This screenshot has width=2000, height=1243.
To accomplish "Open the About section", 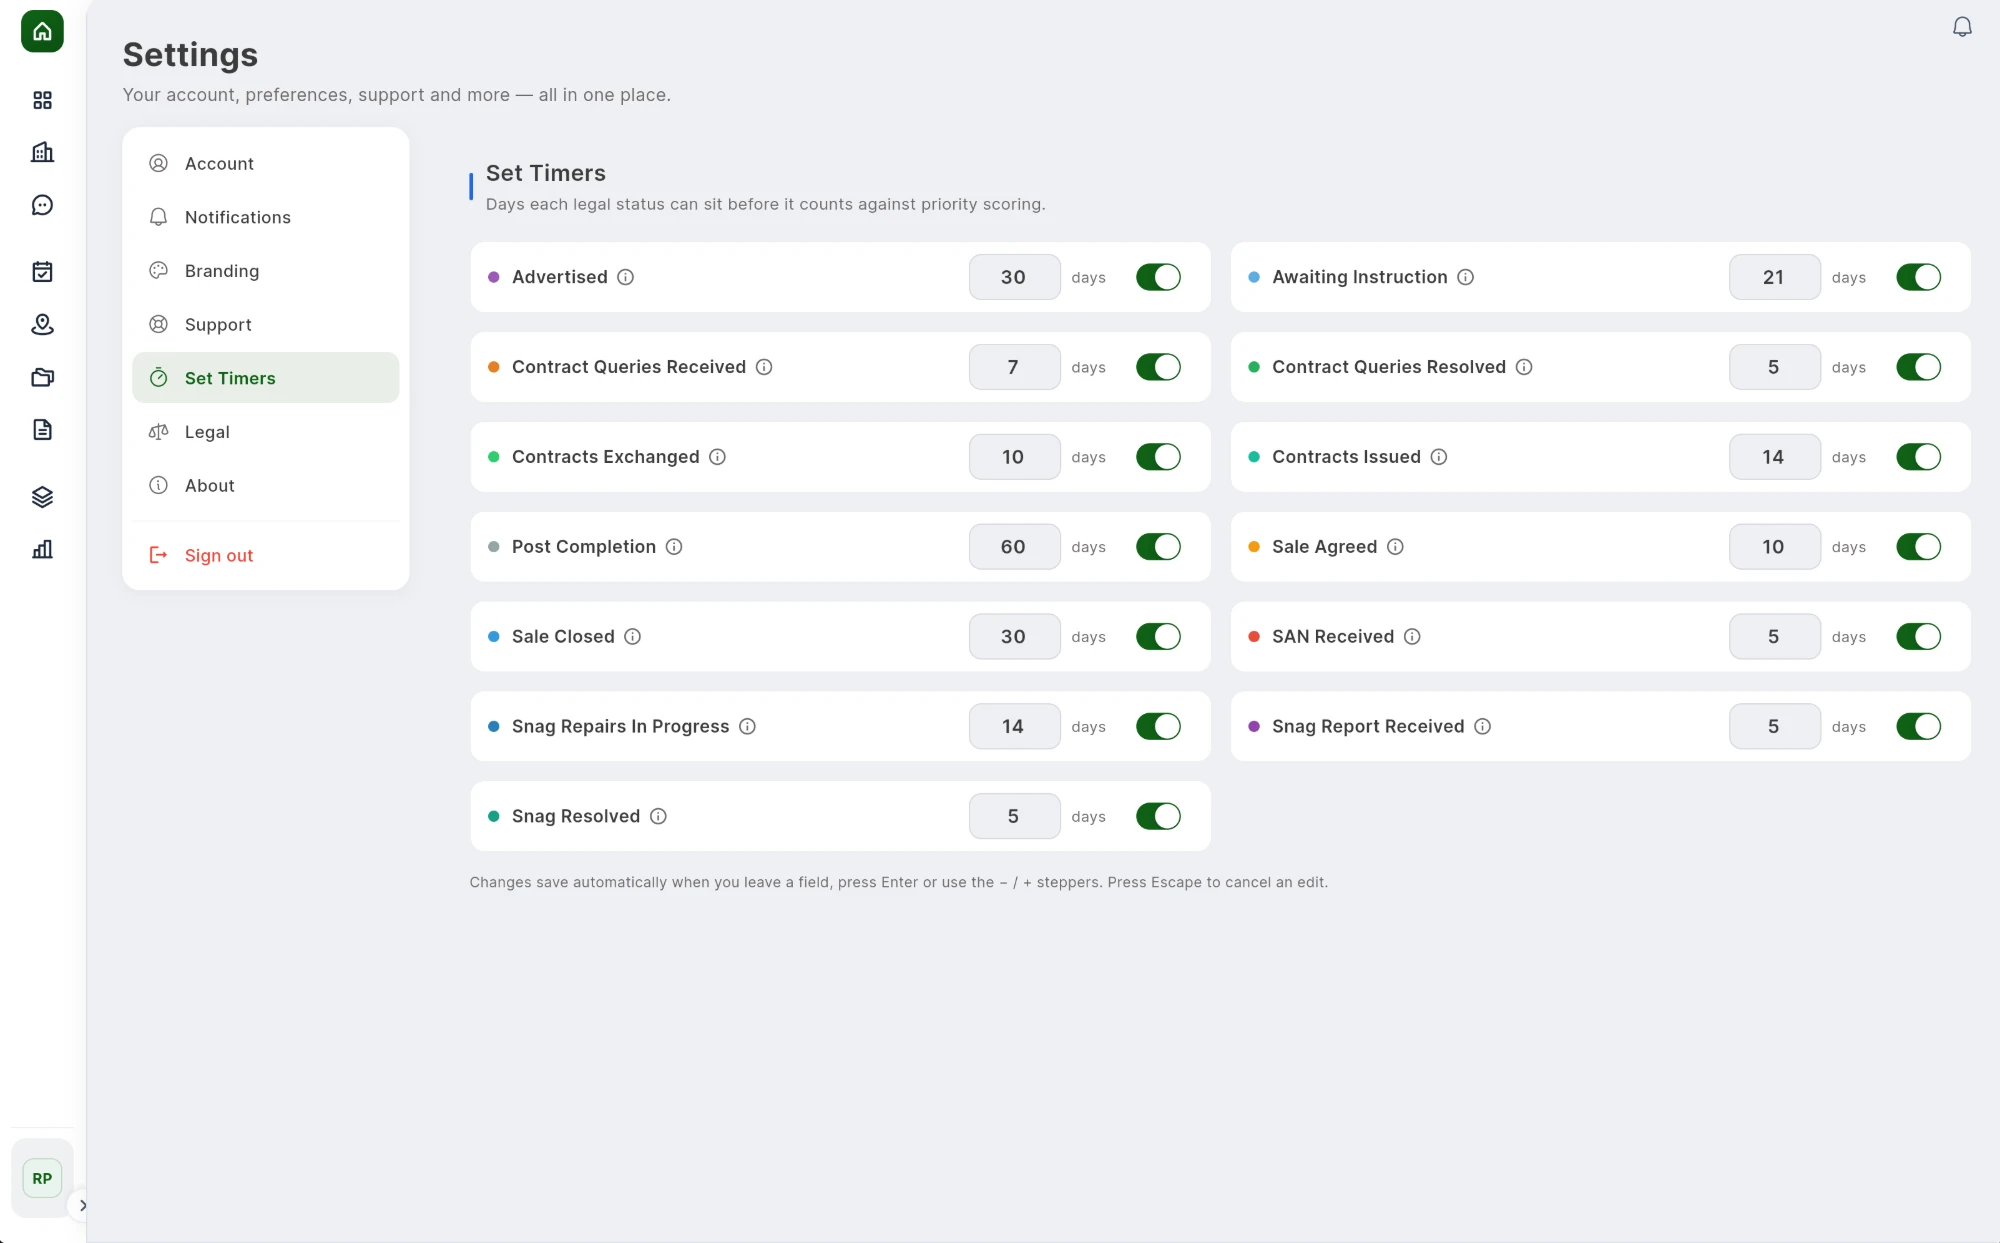I will coord(265,485).
